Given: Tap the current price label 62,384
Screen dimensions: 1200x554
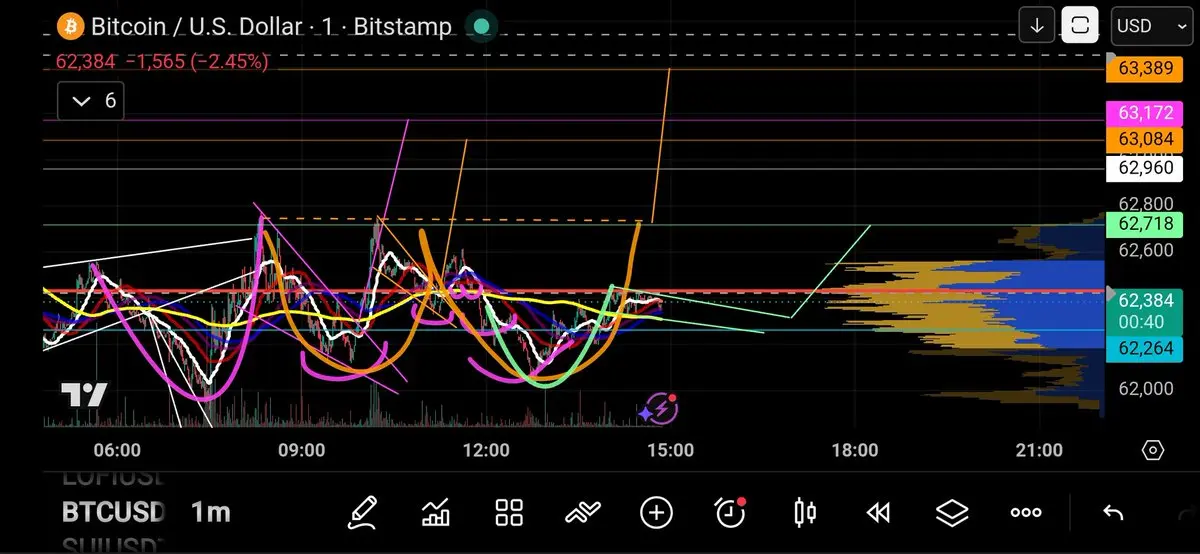Looking at the screenshot, I should (1145, 310).
